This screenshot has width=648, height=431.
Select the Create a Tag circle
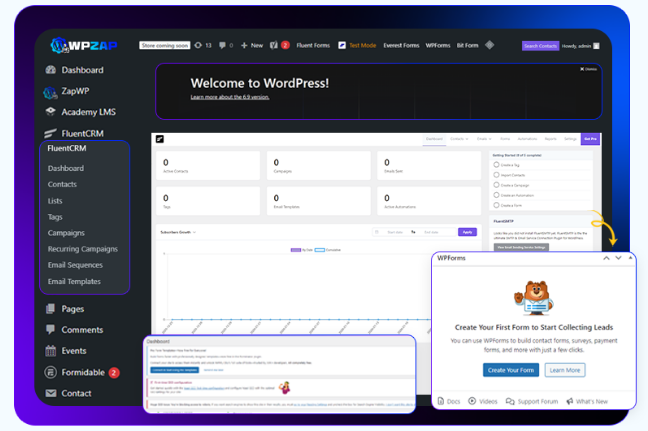click(497, 164)
